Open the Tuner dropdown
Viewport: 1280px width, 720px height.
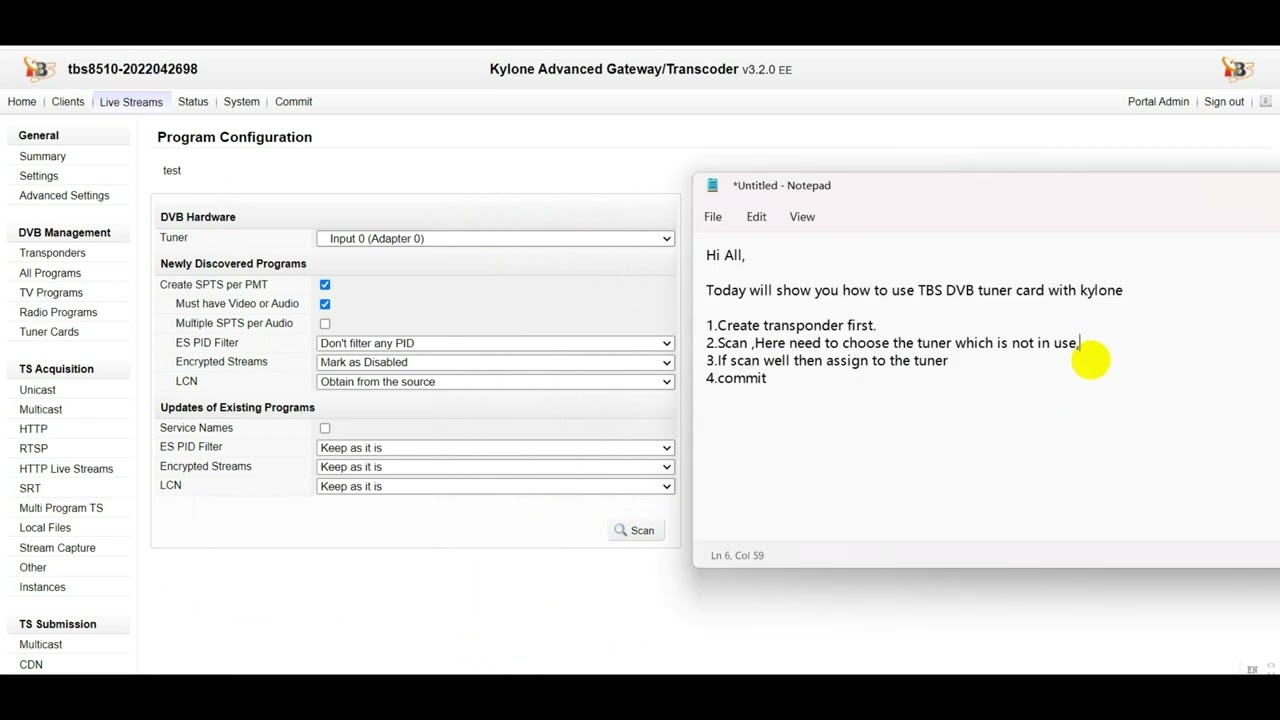pyautogui.click(x=495, y=238)
